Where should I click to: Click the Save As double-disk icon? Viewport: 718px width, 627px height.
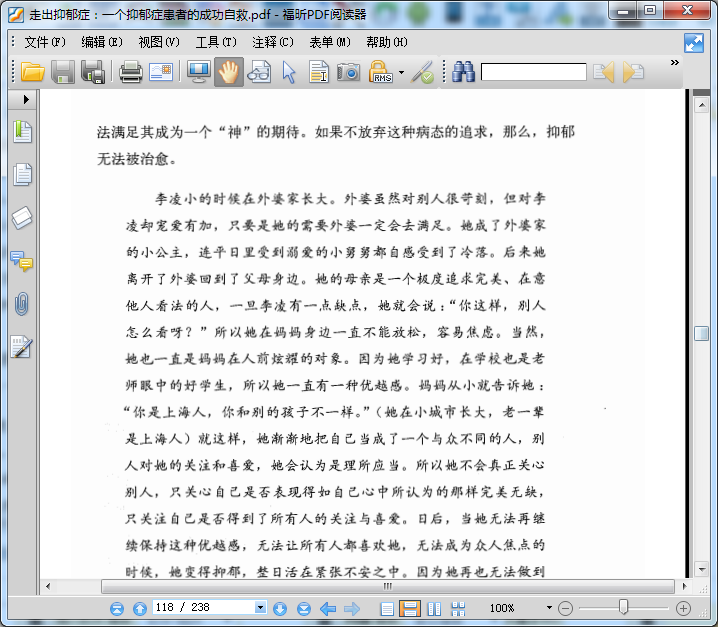tap(93, 72)
